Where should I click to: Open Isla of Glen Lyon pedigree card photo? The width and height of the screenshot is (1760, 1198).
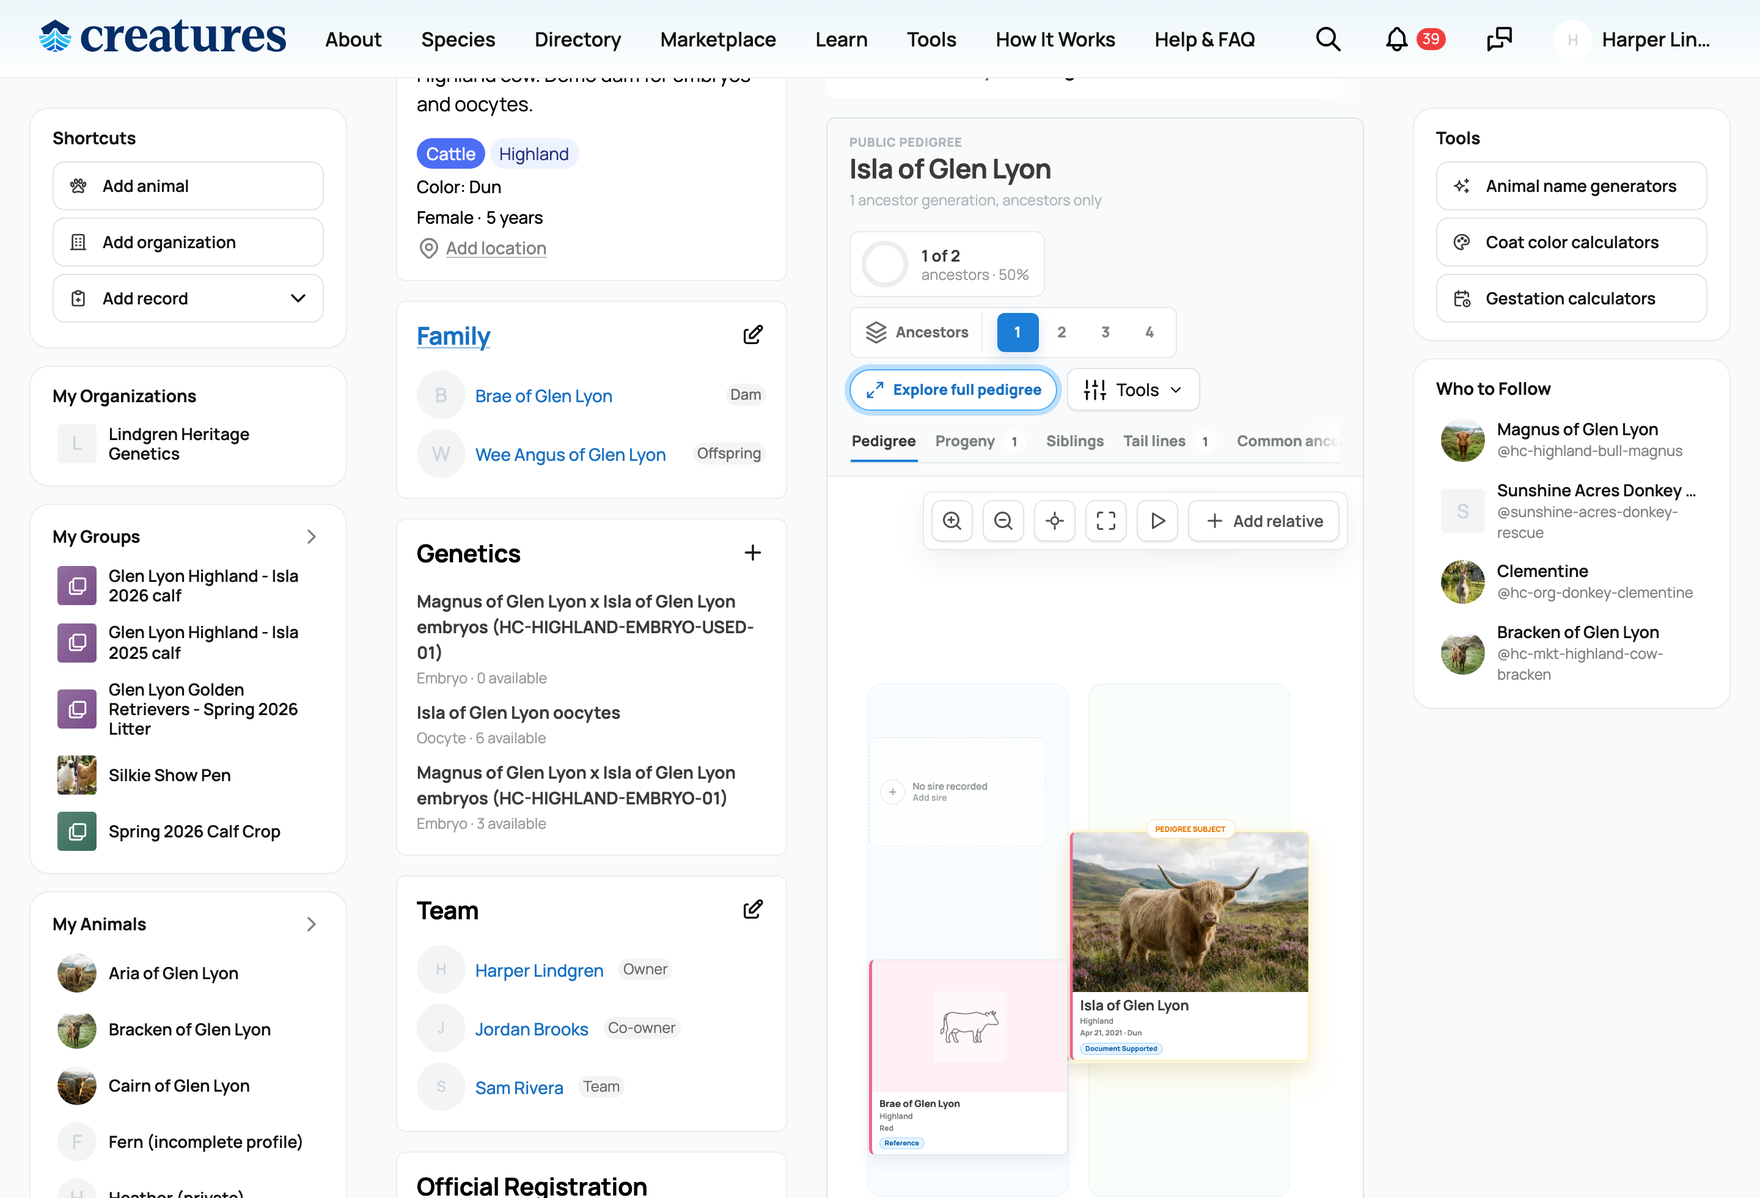(1190, 913)
